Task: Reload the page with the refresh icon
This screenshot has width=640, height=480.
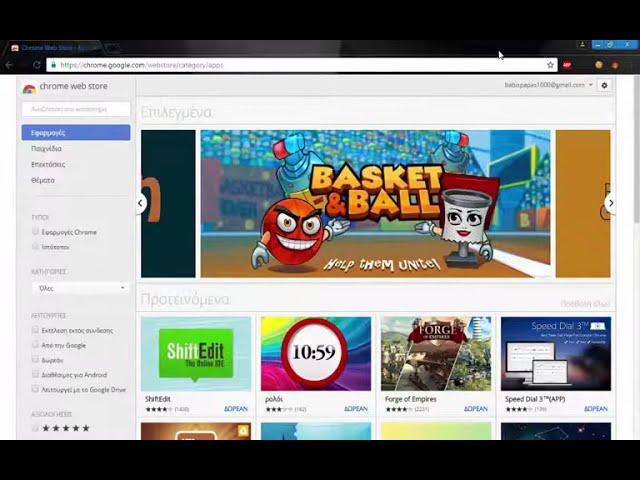Action: pos(37,65)
